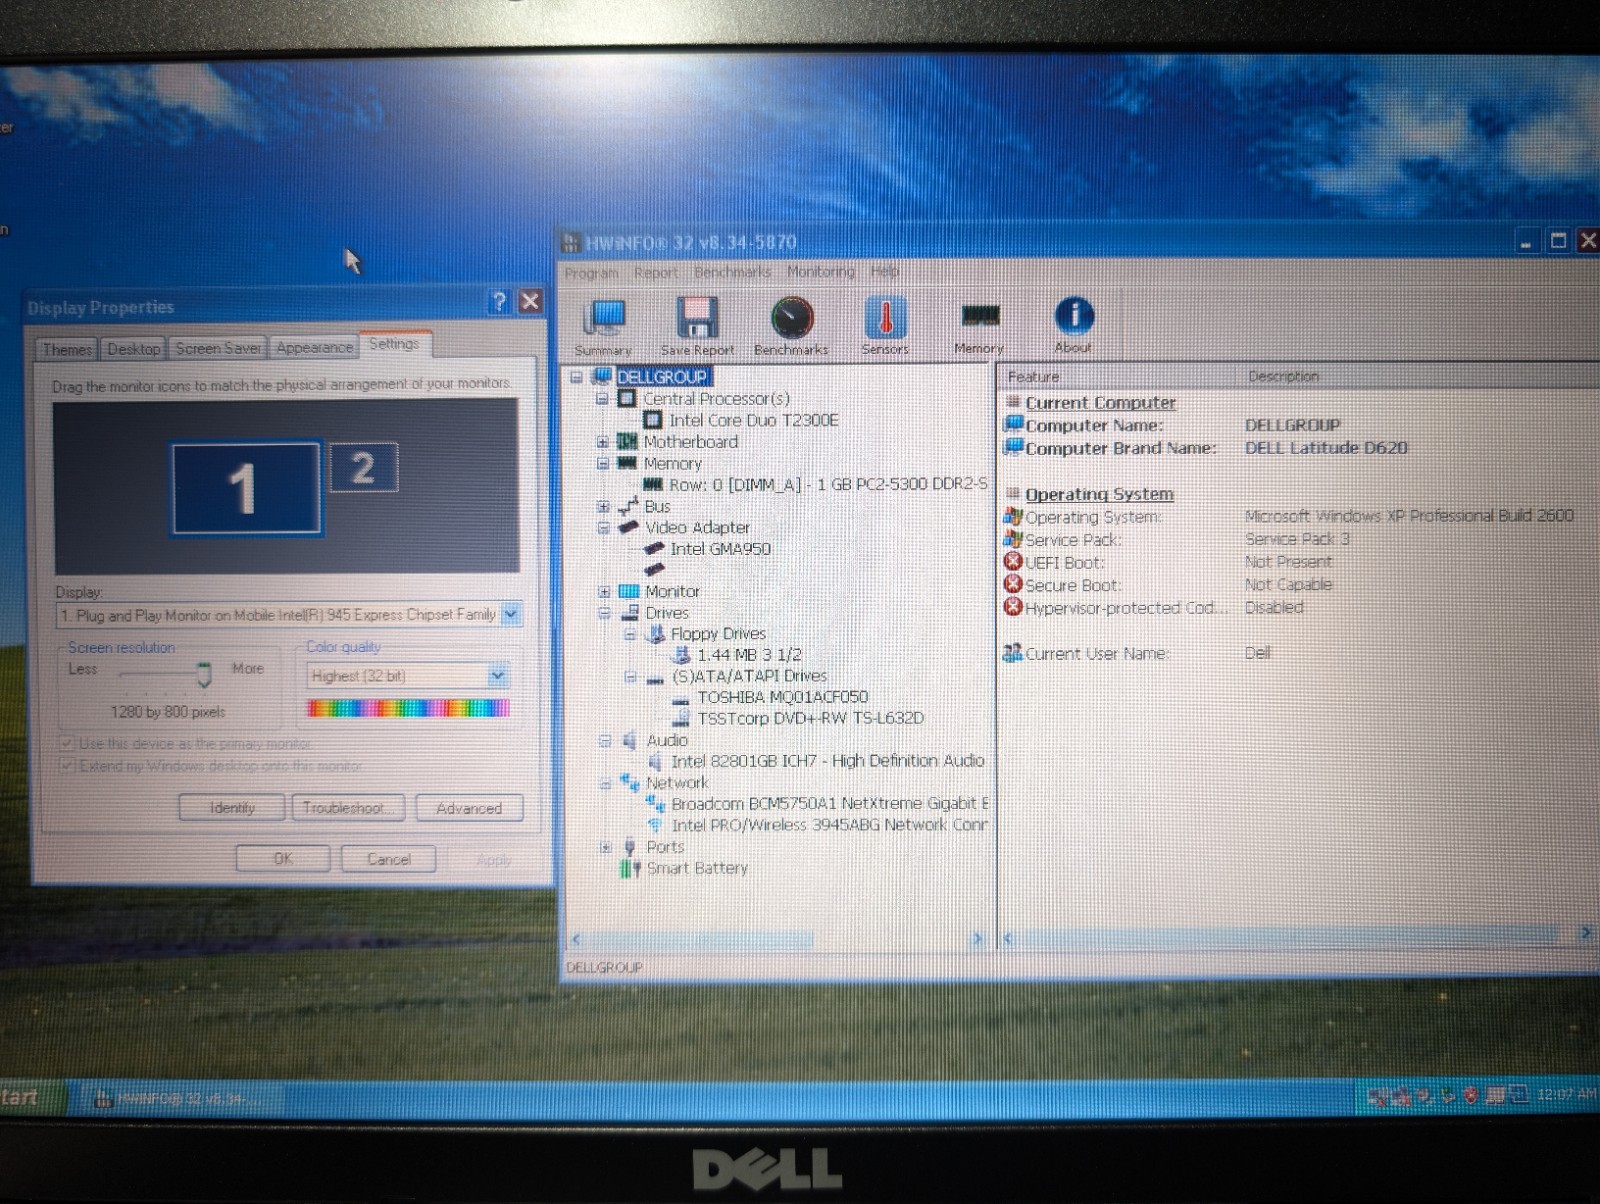The height and width of the screenshot is (1204, 1600).
Task: Click the Display Properties help question button
Action: pos(499,302)
